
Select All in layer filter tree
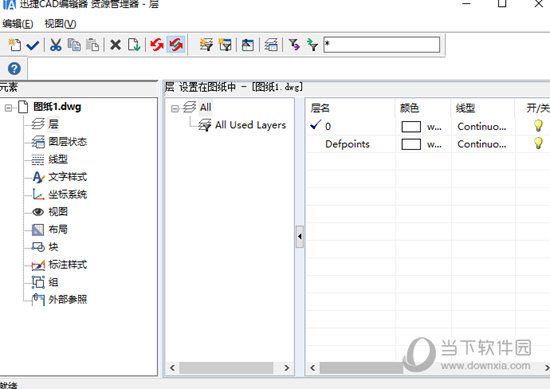(x=206, y=107)
